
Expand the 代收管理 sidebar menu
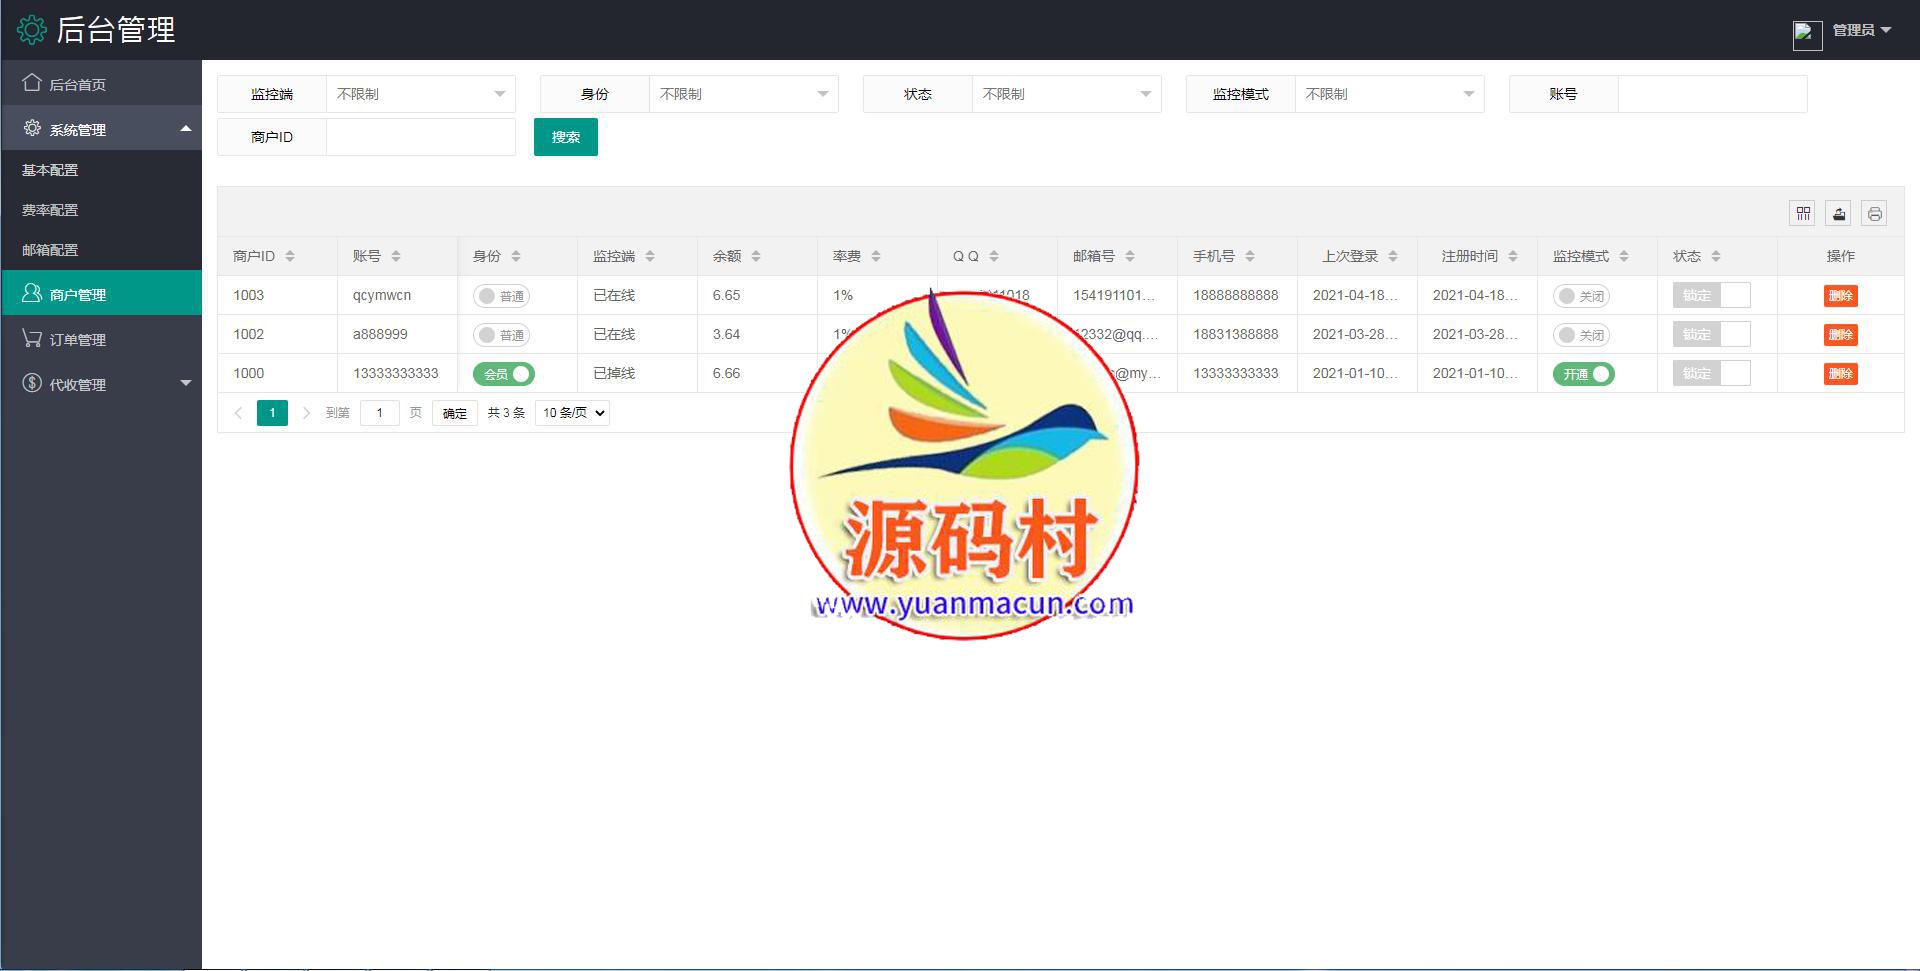(100, 384)
